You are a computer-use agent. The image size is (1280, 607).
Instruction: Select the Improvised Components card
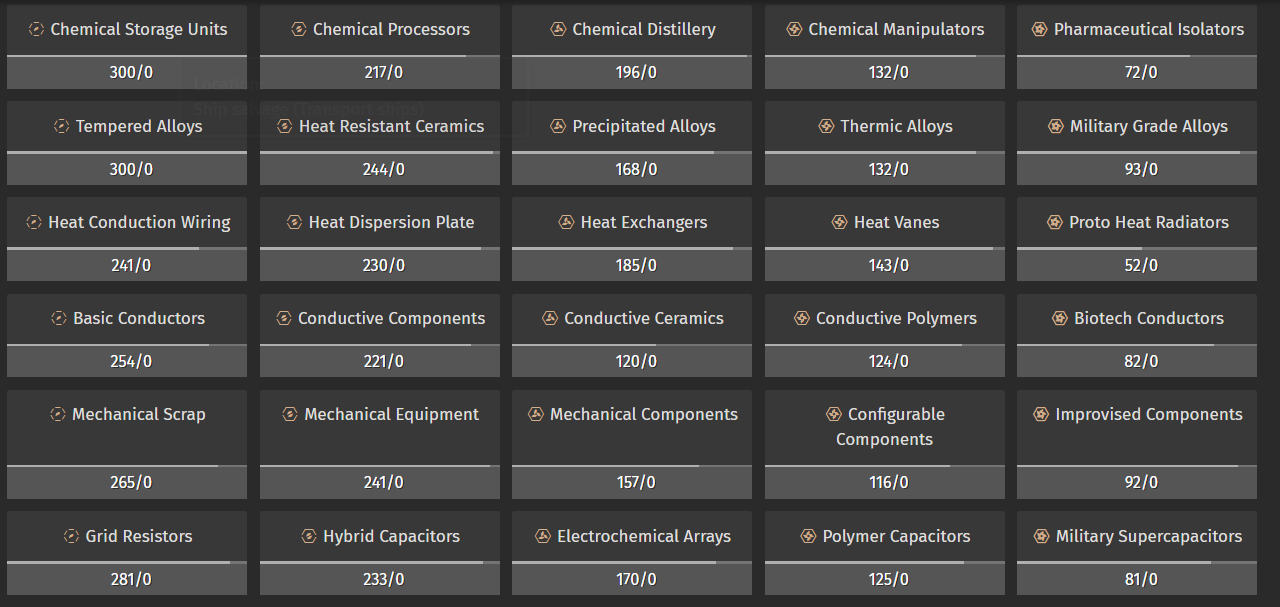(x=1137, y=444)
